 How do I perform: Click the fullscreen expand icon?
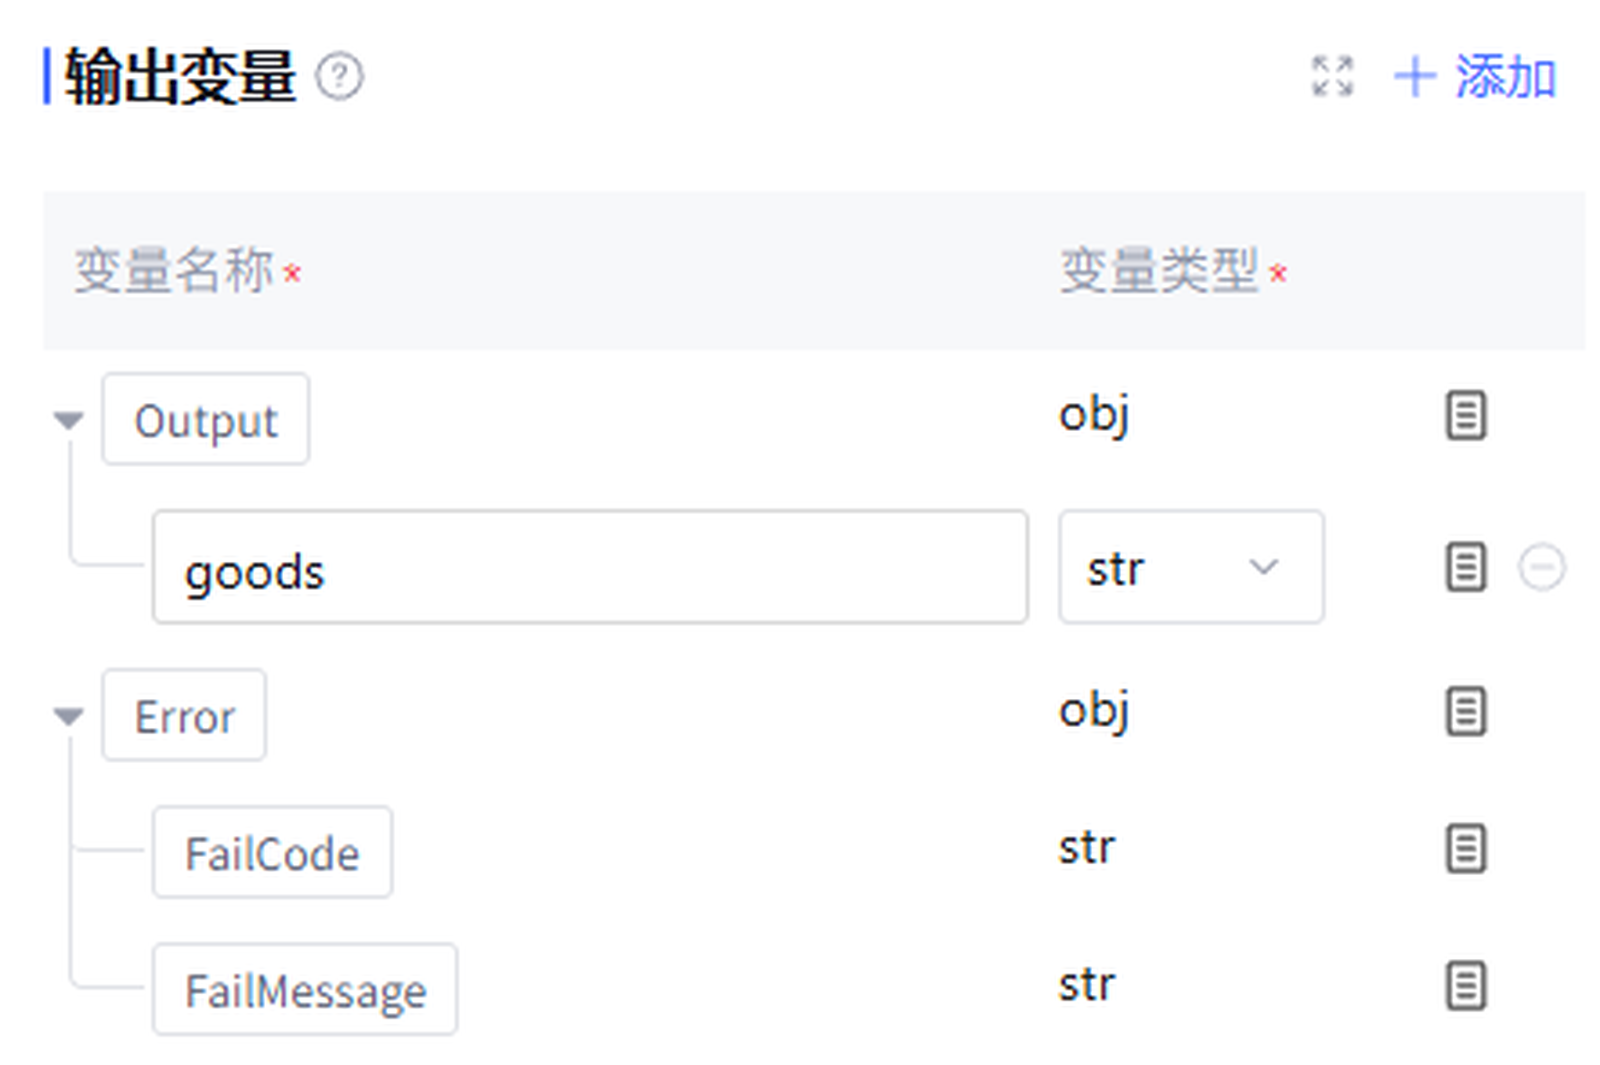pos(1332,77)
